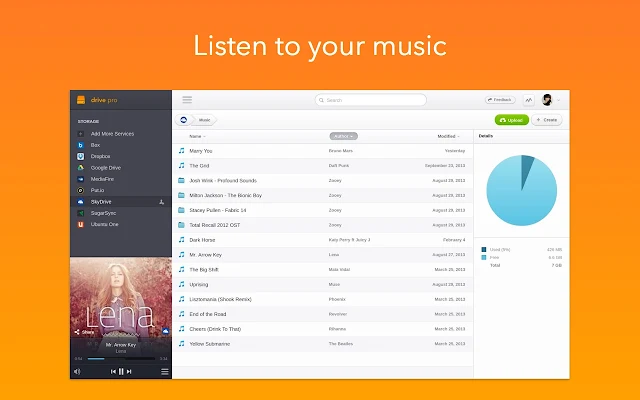Select the Put.io service icon
Viewport: 640px width, 400px height.
coord(81,190)
